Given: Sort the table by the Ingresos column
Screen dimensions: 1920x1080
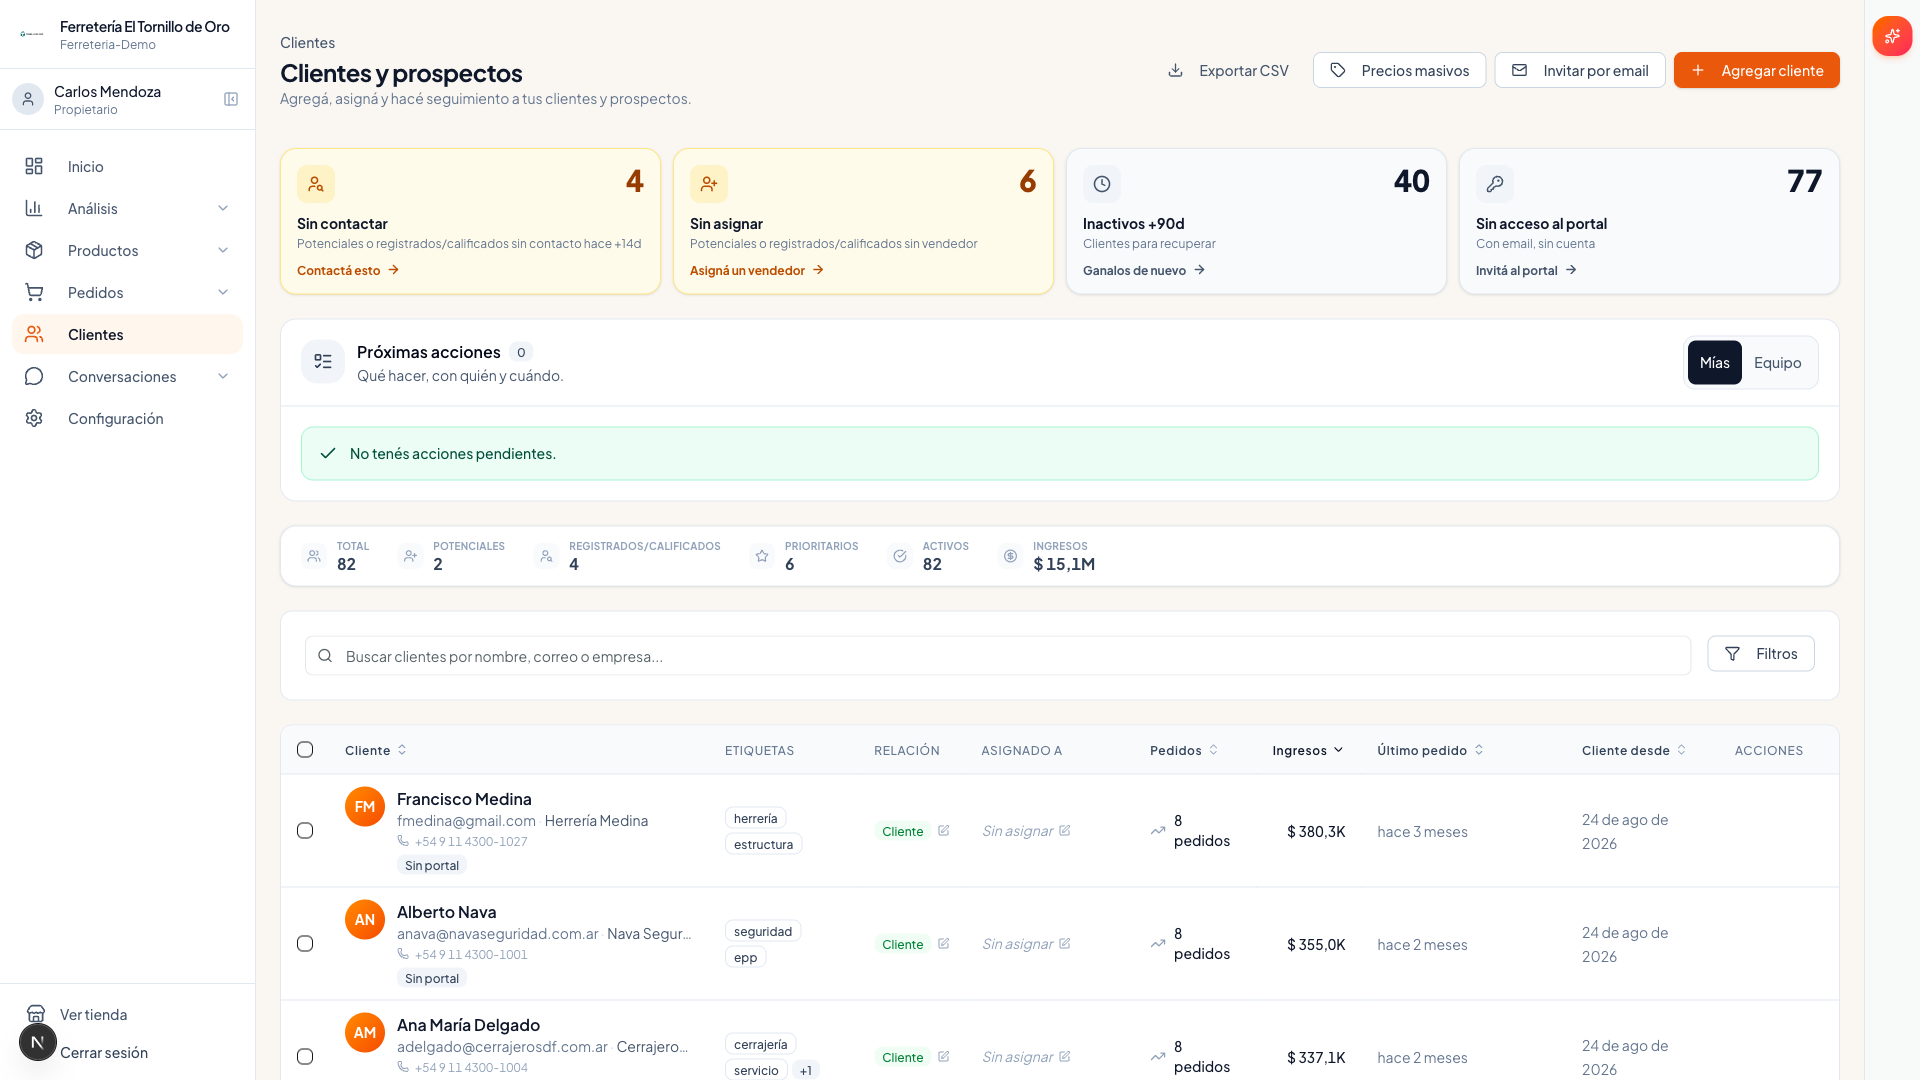Looking at the screenshot, I should (1307, 751).
